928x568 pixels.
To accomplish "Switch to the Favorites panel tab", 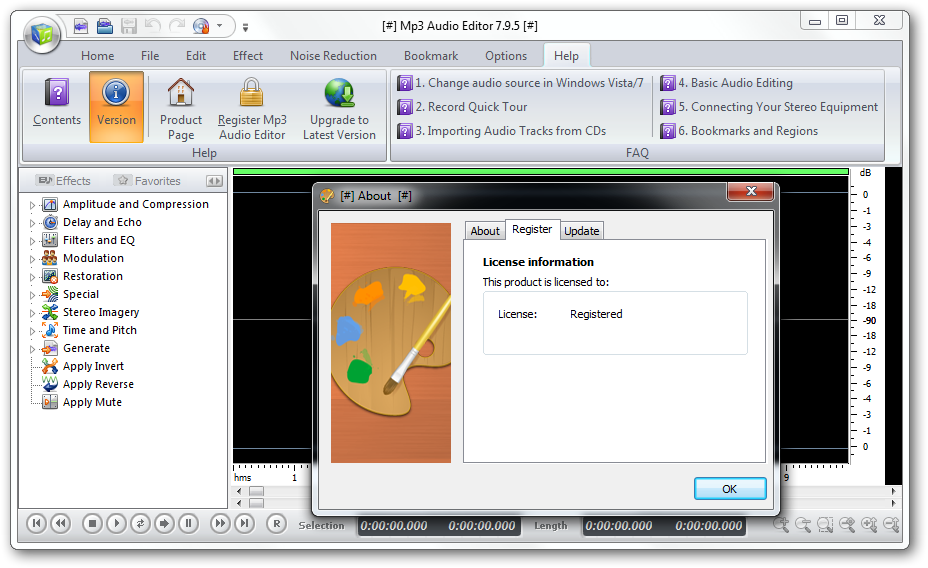I will [x=149, y=180].
